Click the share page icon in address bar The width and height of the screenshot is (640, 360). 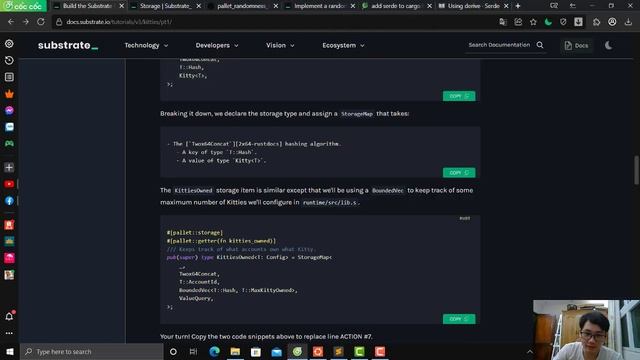[518, 22]
